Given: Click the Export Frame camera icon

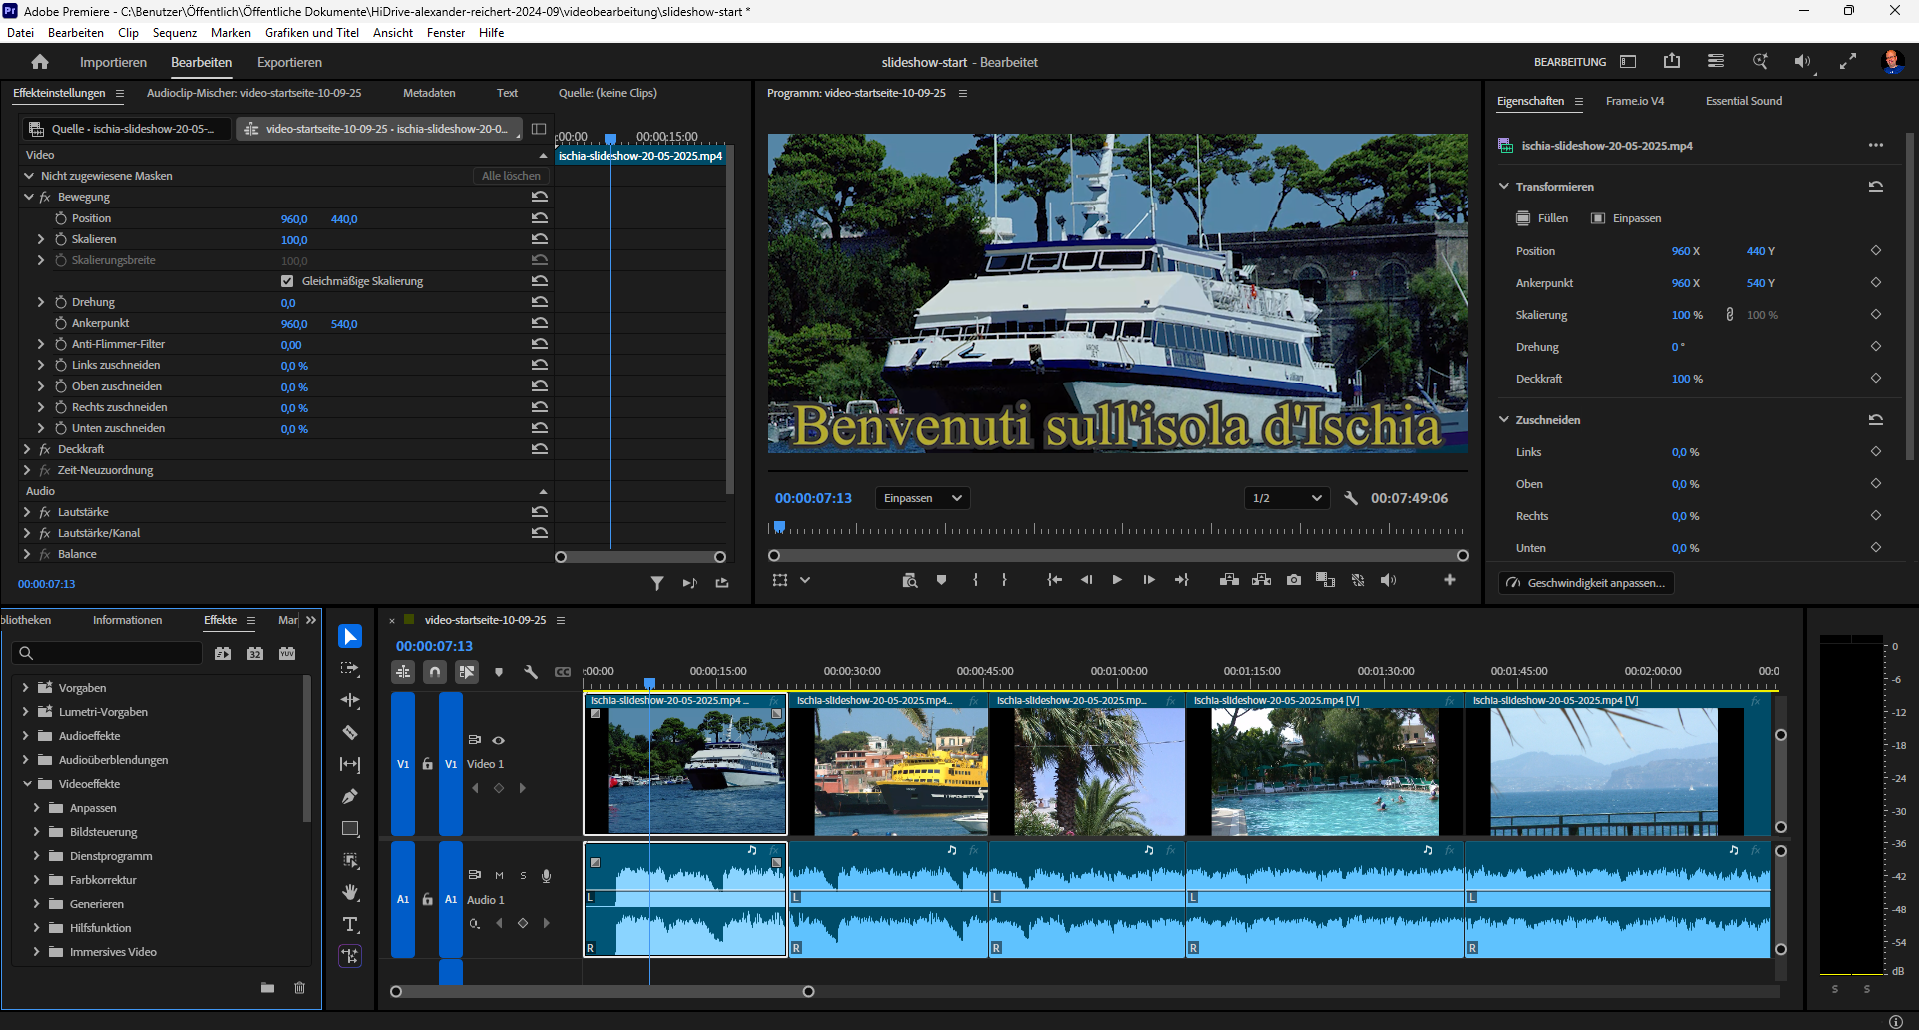Looking at the screenshot, I should coord(1294,580).
